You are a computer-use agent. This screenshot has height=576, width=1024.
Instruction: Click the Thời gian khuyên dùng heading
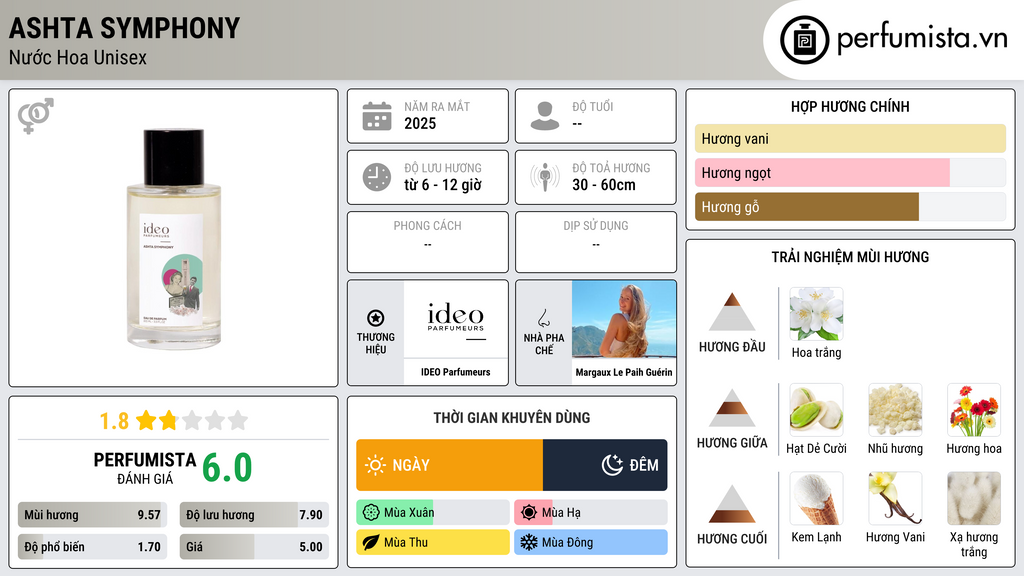[x=512, y=417]
